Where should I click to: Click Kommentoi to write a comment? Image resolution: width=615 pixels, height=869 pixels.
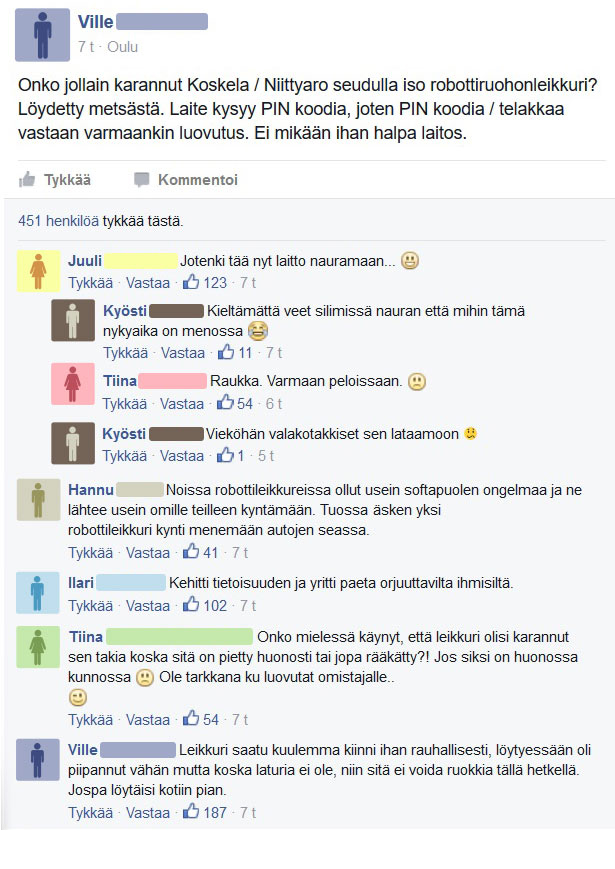pyautogui.click(x=198, y=180)
